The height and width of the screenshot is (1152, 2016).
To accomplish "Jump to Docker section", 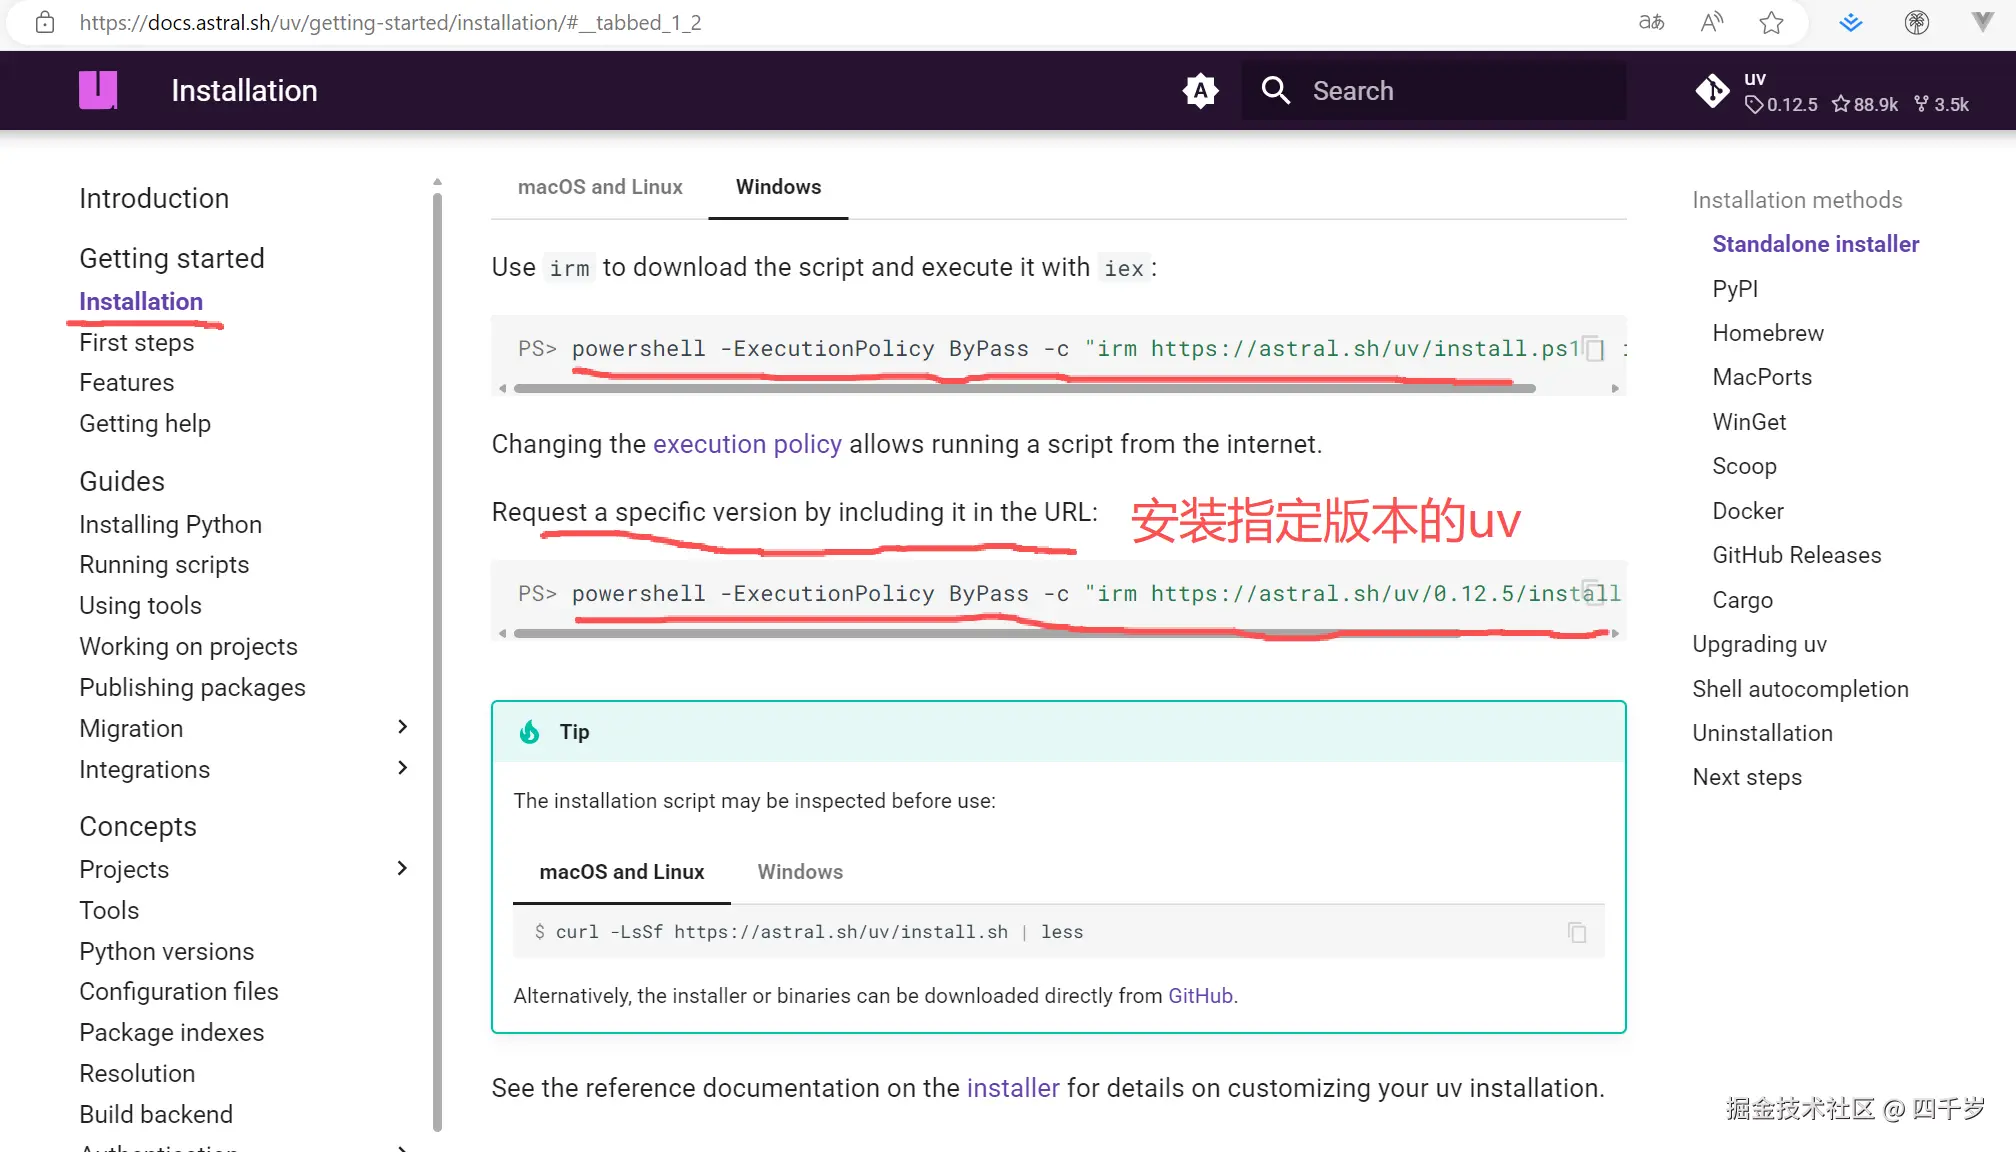I will [1748, 511].
